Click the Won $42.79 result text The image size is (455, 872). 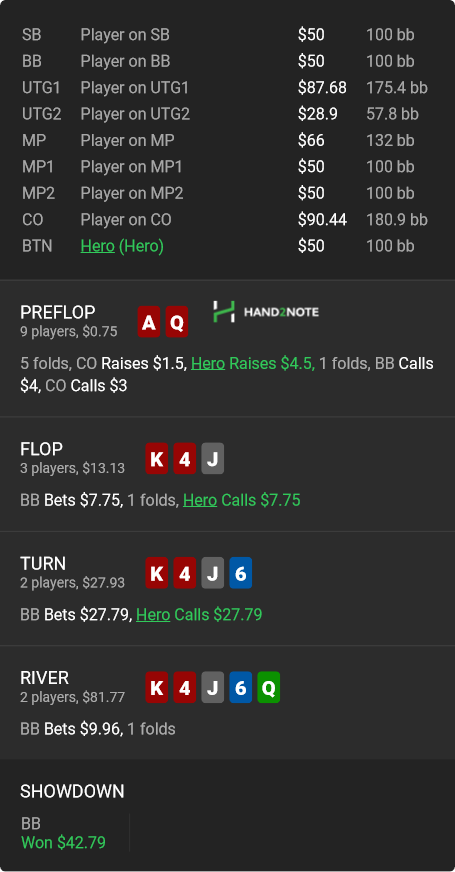tap(63, 843)
